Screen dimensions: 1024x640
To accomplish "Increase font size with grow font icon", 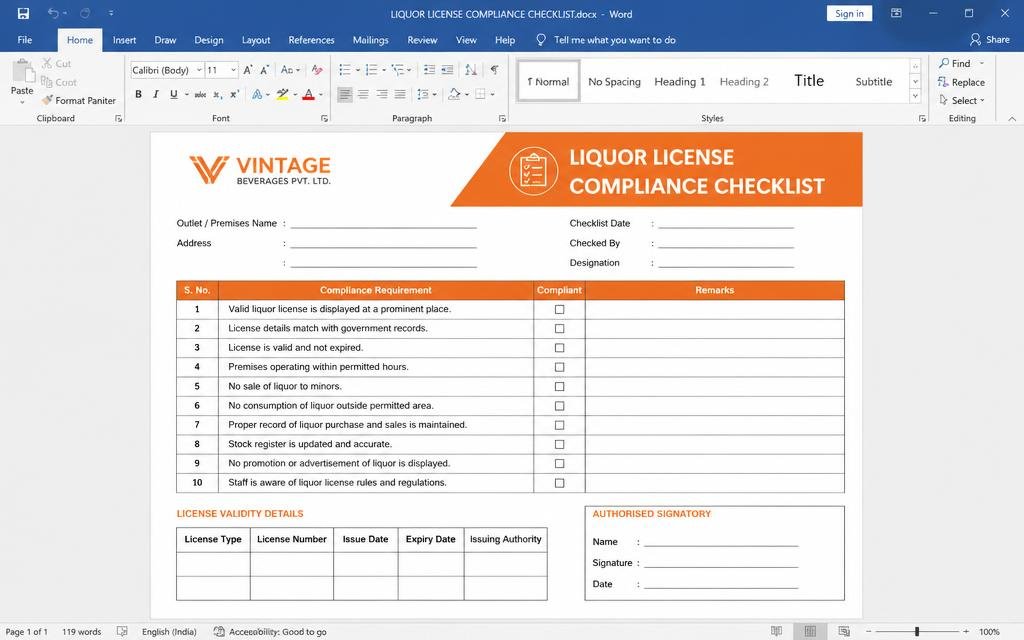I will [248, 70].
